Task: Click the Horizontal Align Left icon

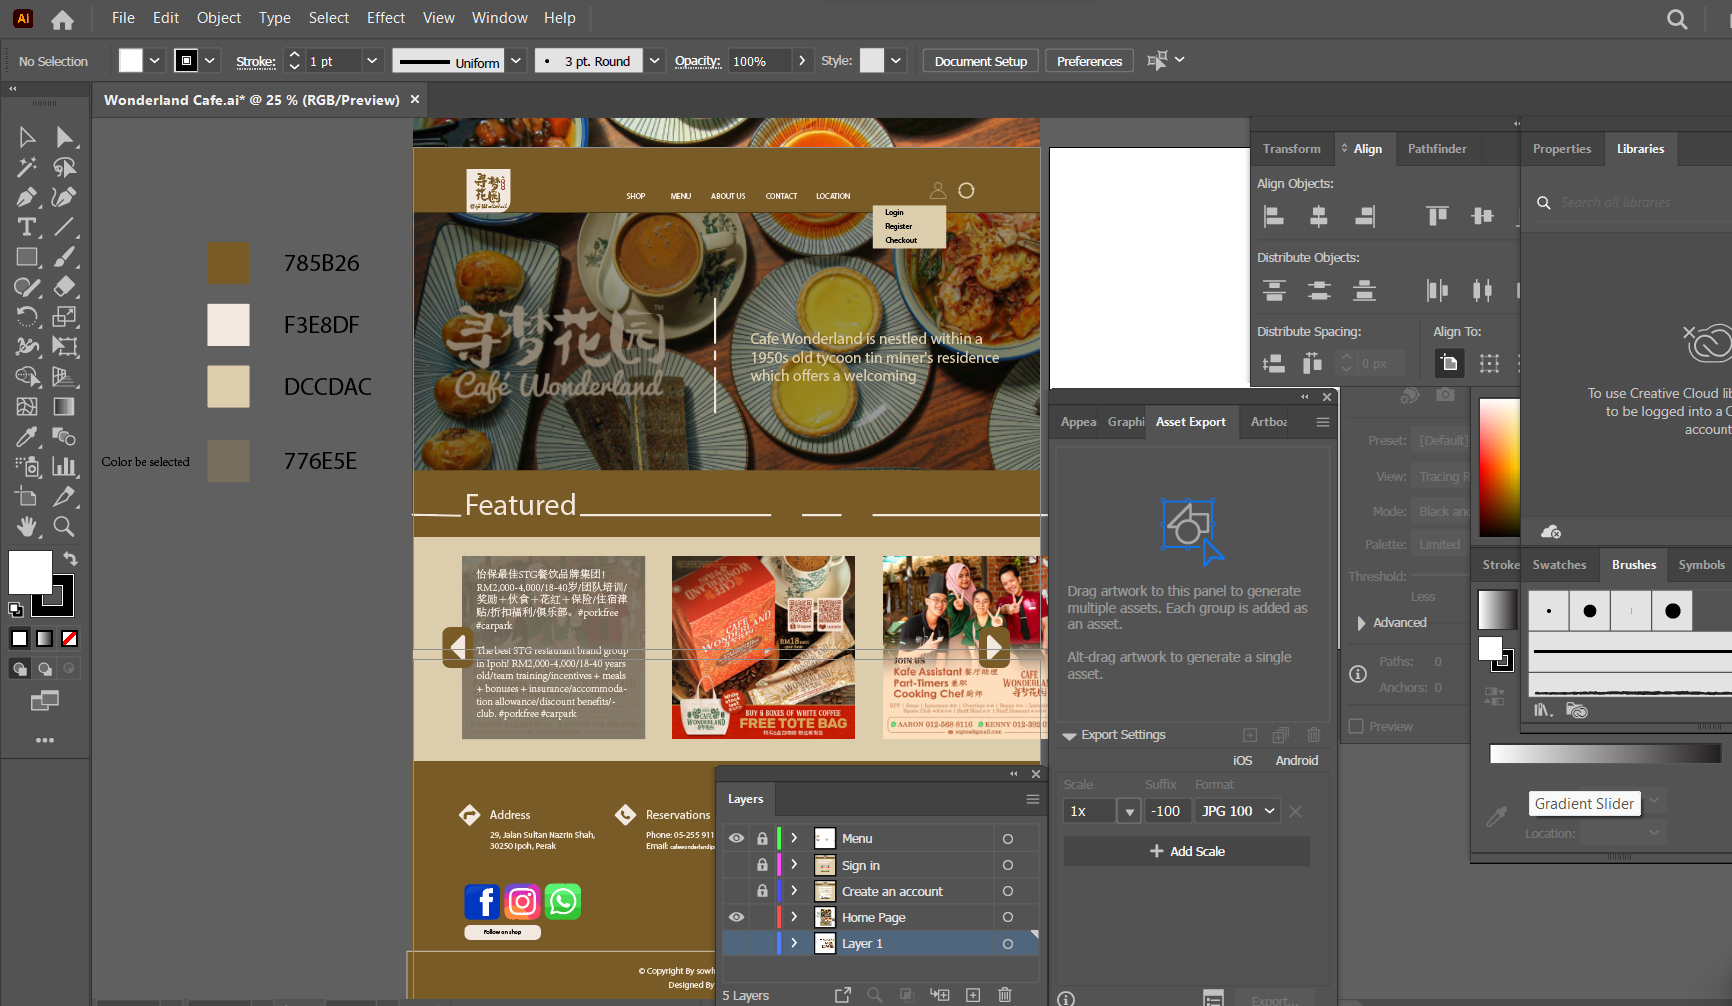Action: pos(1274,216)
